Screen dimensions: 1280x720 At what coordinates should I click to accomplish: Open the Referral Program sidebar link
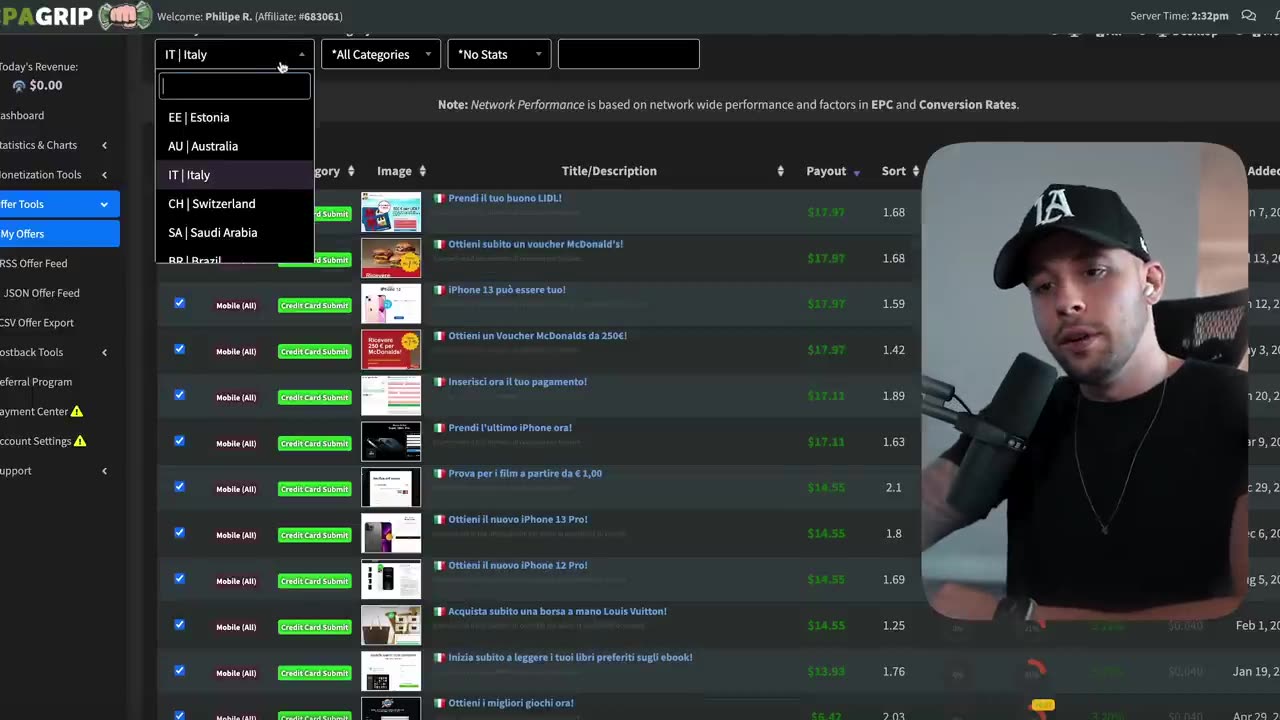[36, 382]
